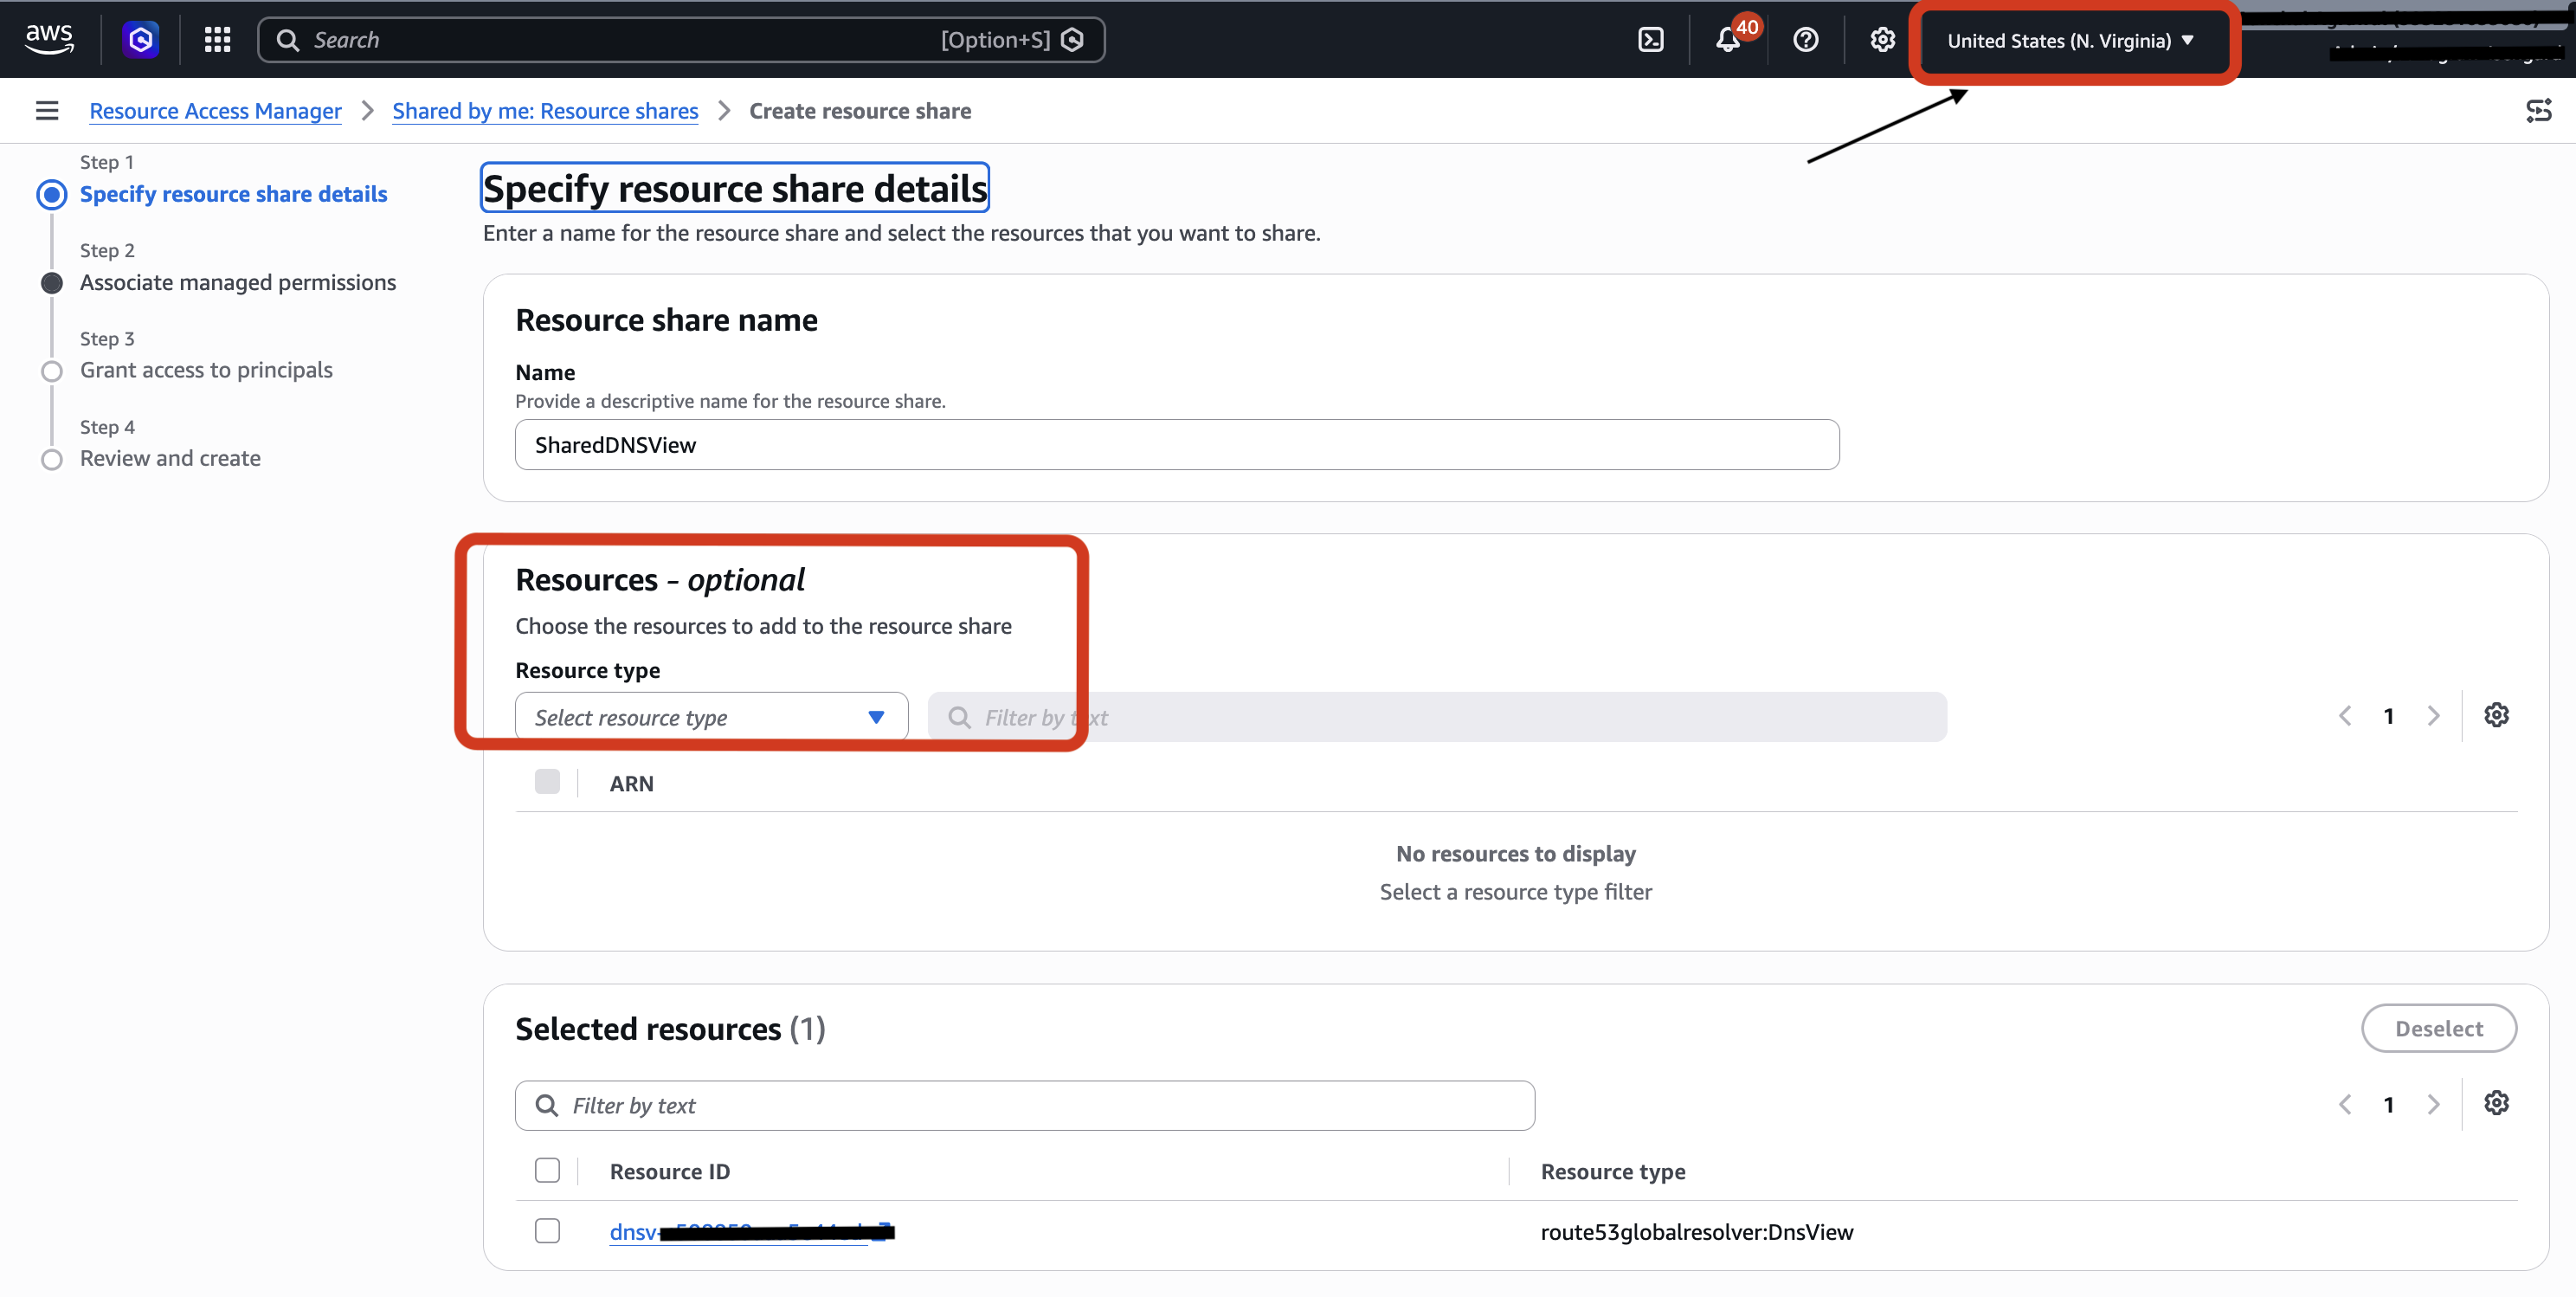Viewport: 2576px width, 1297px height.
Task: Open the dnsv resource ID link
Action: click(751, 1232)
